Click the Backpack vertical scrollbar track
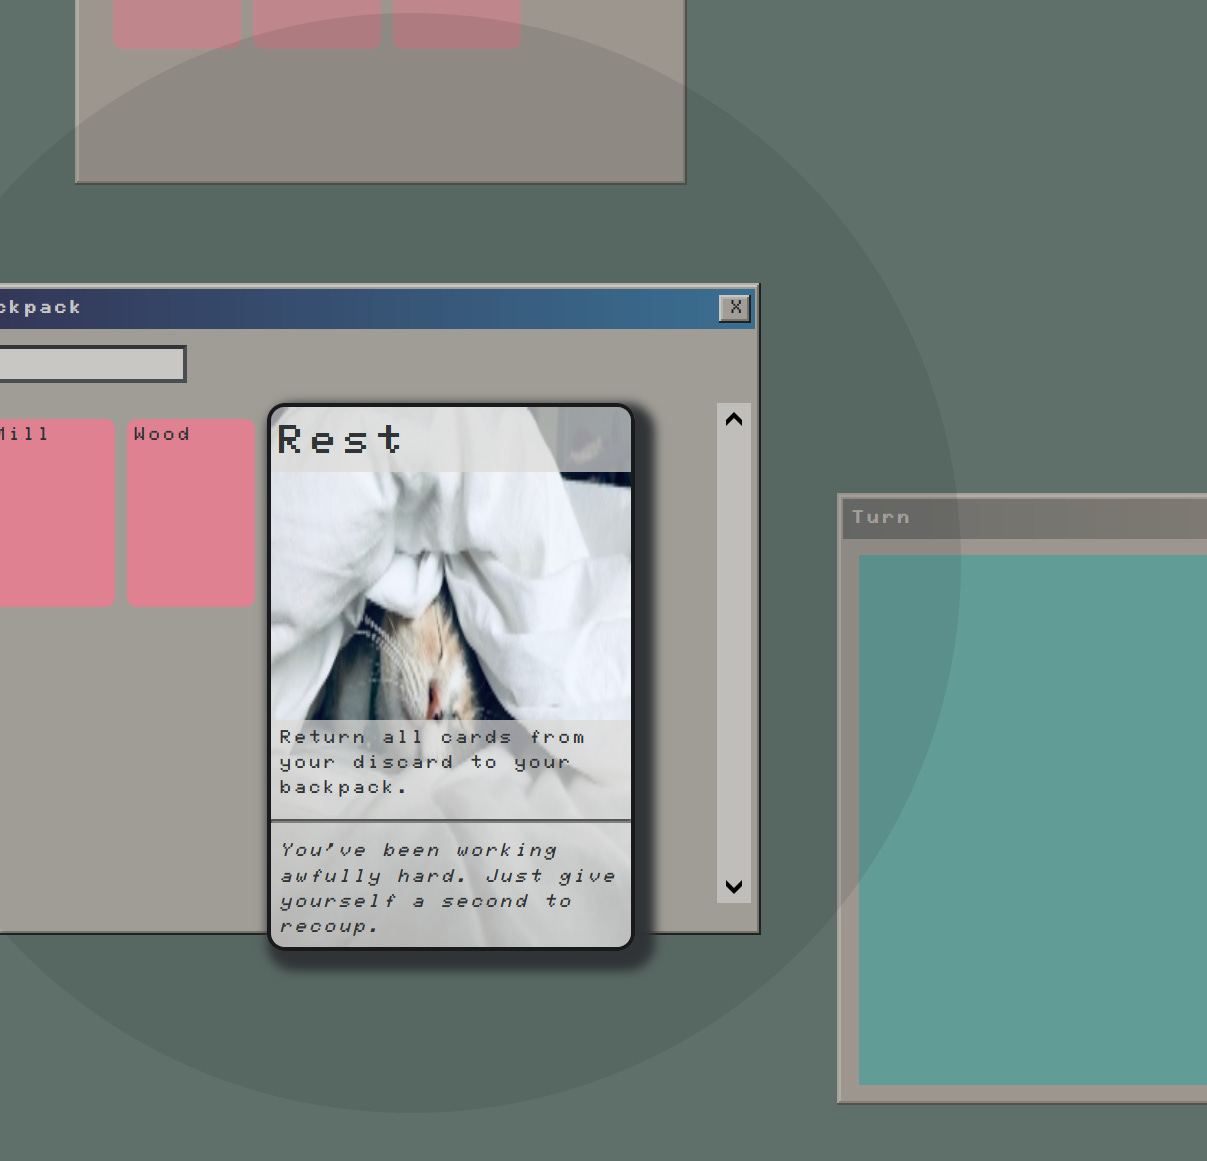Viewport: 1207px width, 1161px height. [x=734, y=653]
